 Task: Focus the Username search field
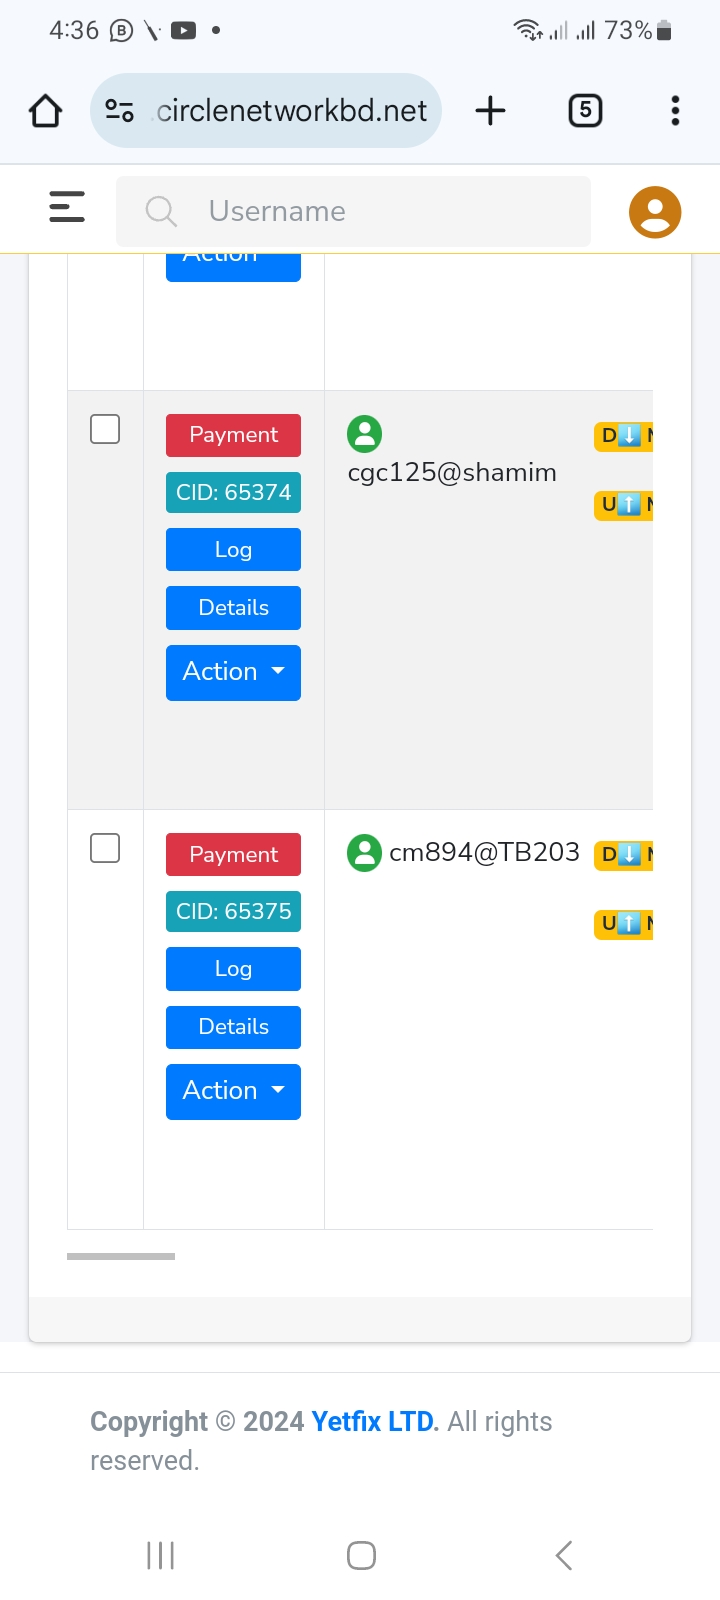(353, 211)
